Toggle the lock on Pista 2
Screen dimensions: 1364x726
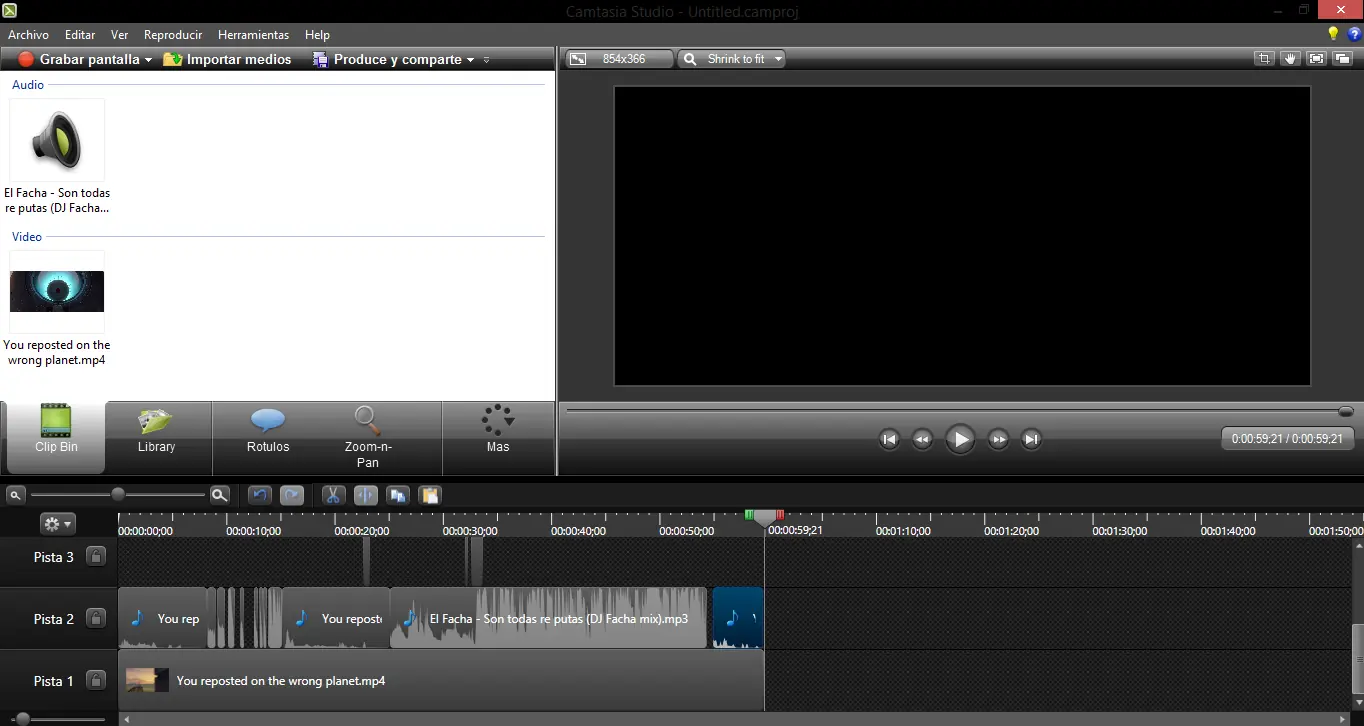click(95, 619)
